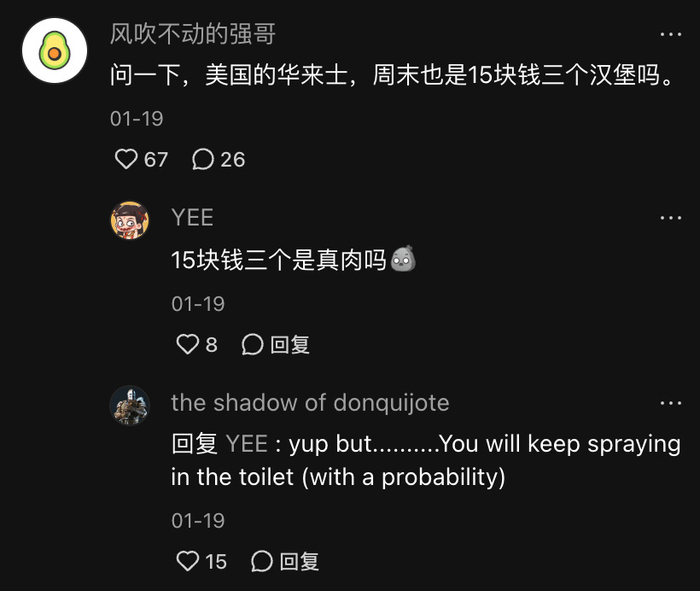The width and height of the screenshot is (700, 591).
Task: Click the 回复 label under YEE's reply
Action: [x=290, y=345]
